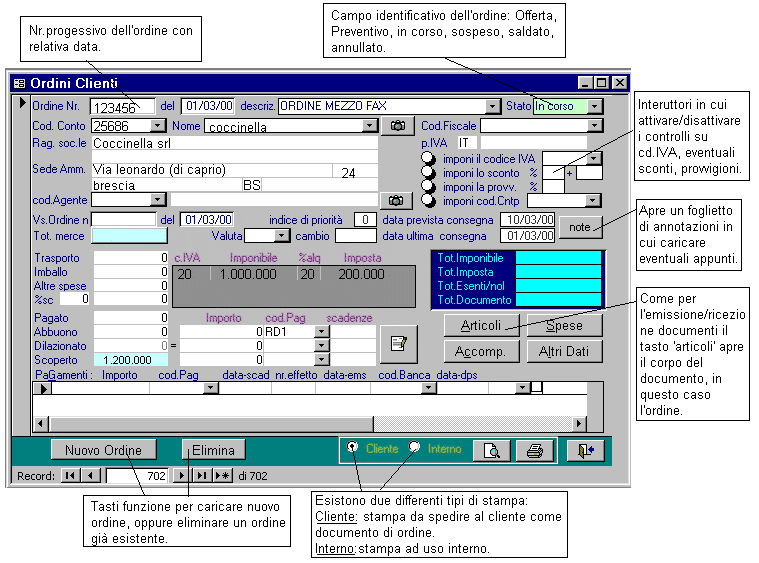This screenshot has width=759, height=563.
Task: Click the camera icon next to Nome field
Action: (x=397, y=126)
